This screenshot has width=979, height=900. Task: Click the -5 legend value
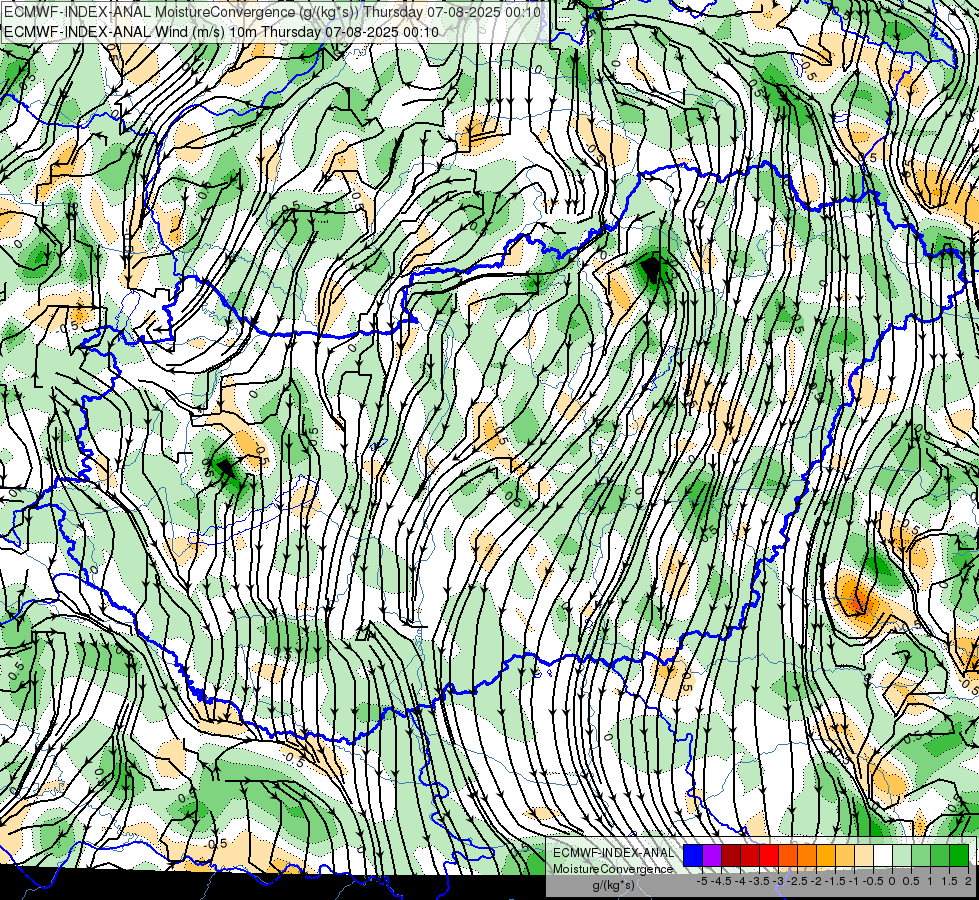(x=702, y=881)
